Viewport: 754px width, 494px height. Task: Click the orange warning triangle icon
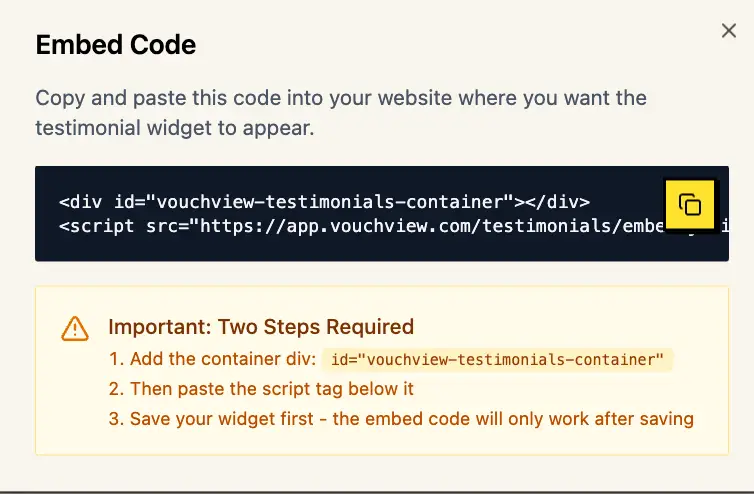pos(75,328)
